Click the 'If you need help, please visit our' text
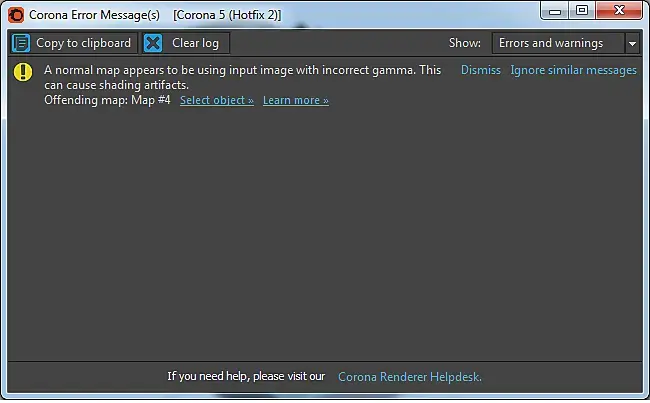This screenshot has height=403, width=650. pos(246,376)
